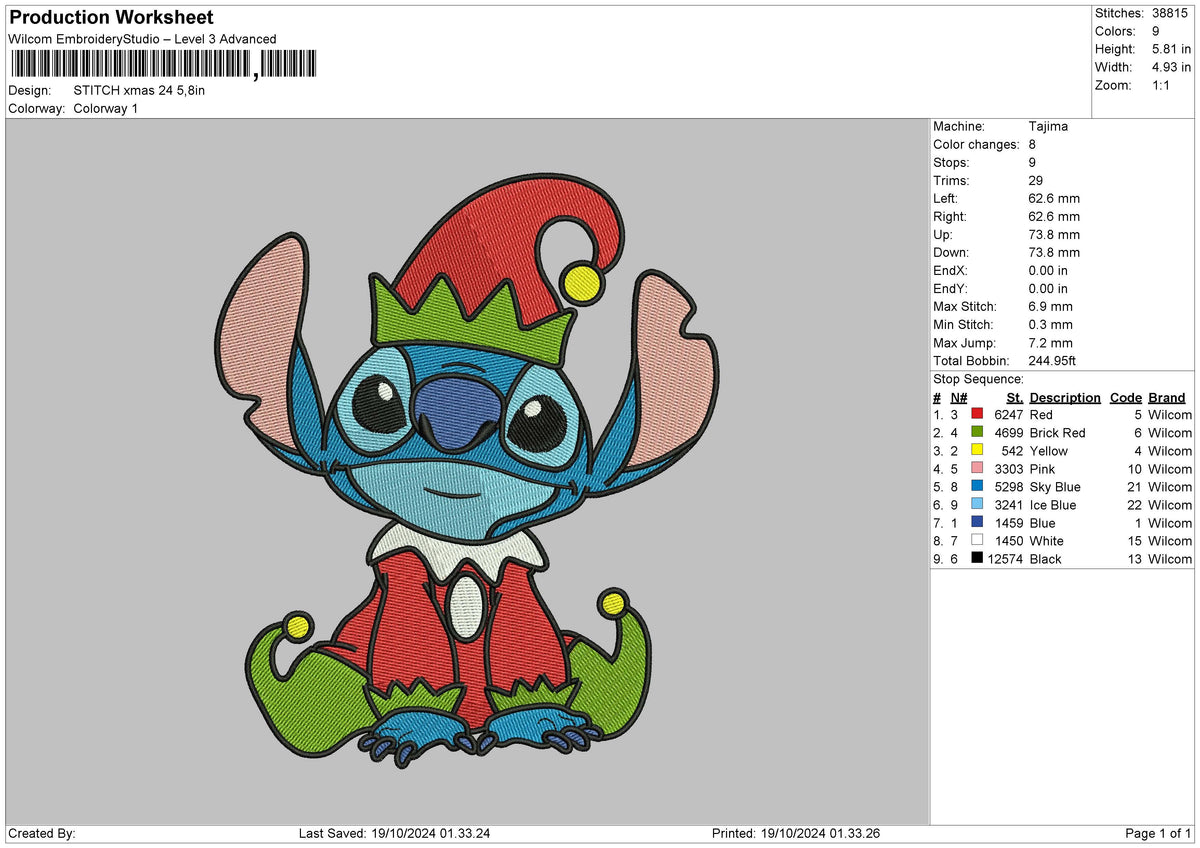Click the Created By label
The height and width of the screenshot is (848, 1200).
coord(42,833)
